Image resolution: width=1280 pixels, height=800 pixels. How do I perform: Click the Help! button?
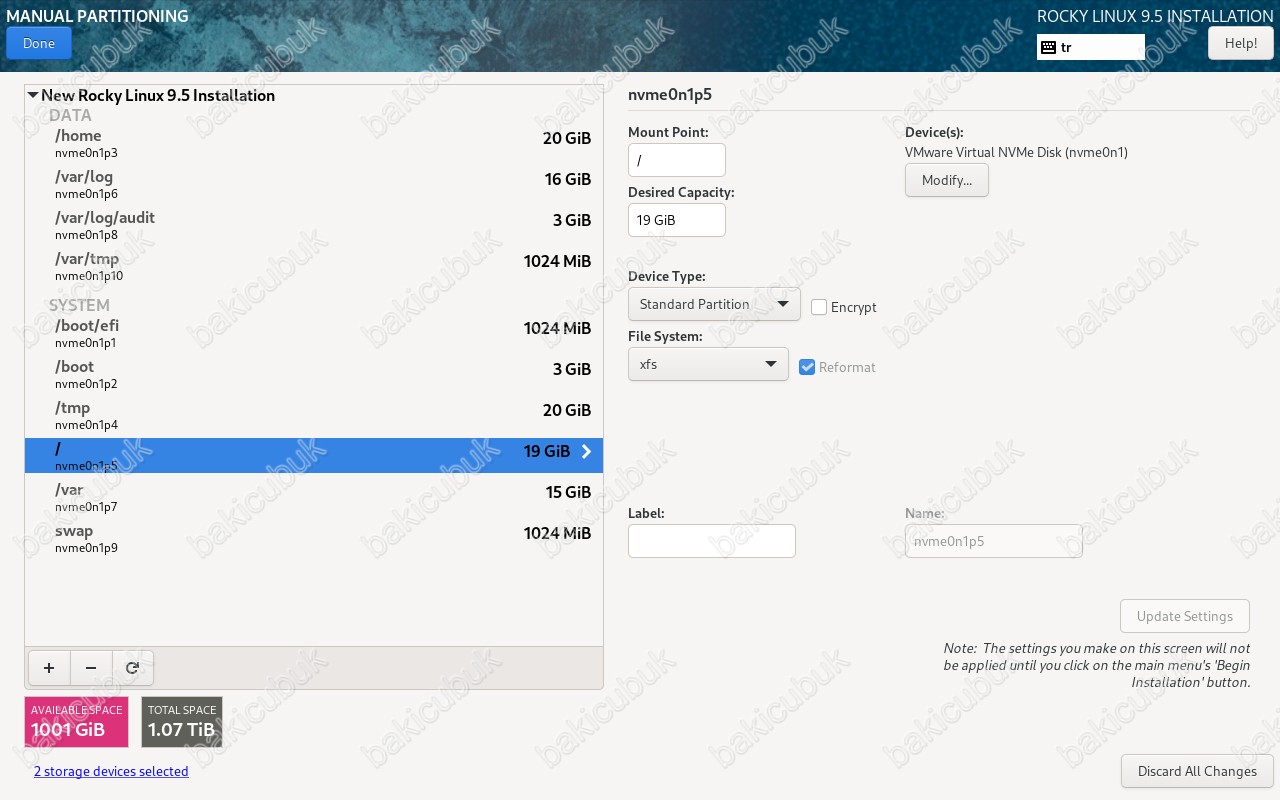point(1241,43)
